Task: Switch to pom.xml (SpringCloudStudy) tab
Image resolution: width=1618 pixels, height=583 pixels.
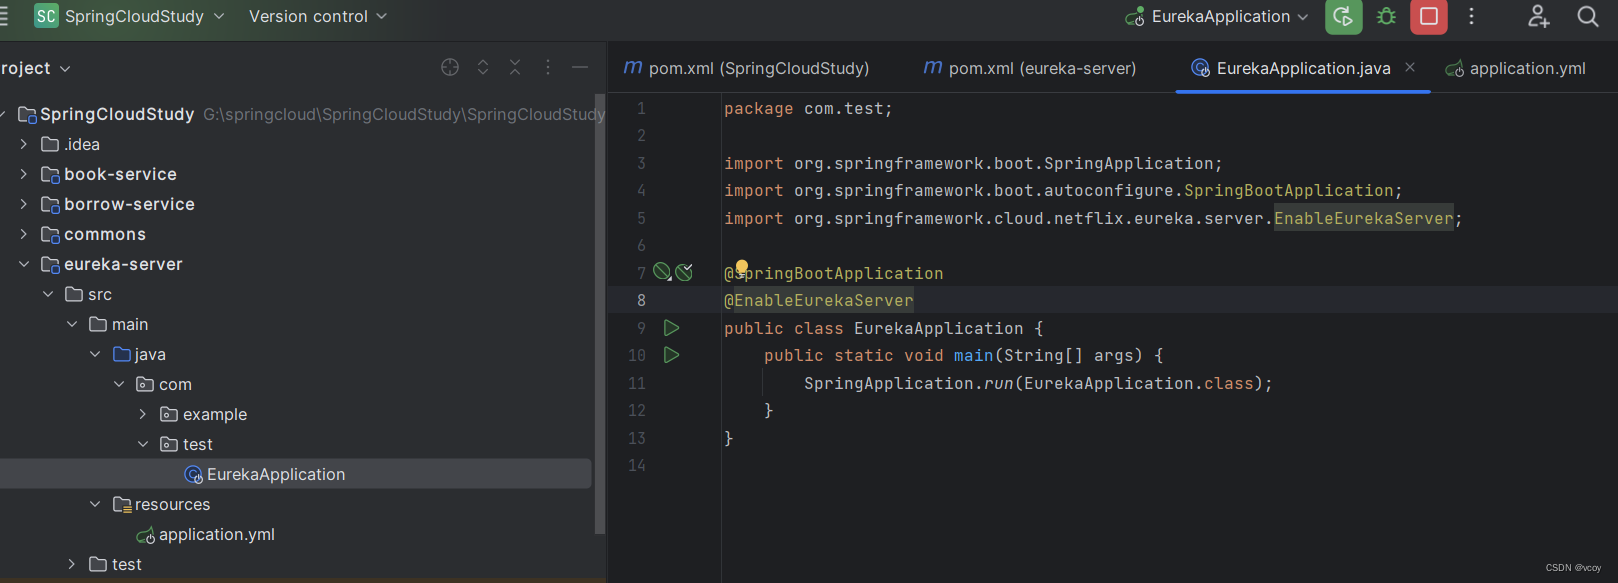Action: click(746, 68)
